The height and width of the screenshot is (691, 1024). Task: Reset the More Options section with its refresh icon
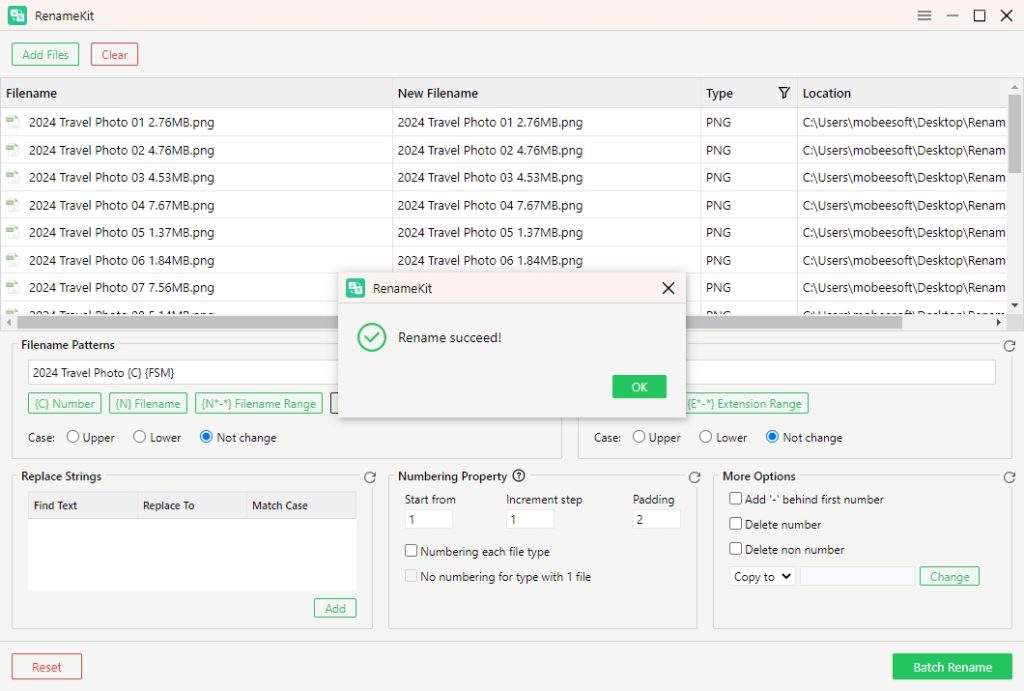(1007, 476)
